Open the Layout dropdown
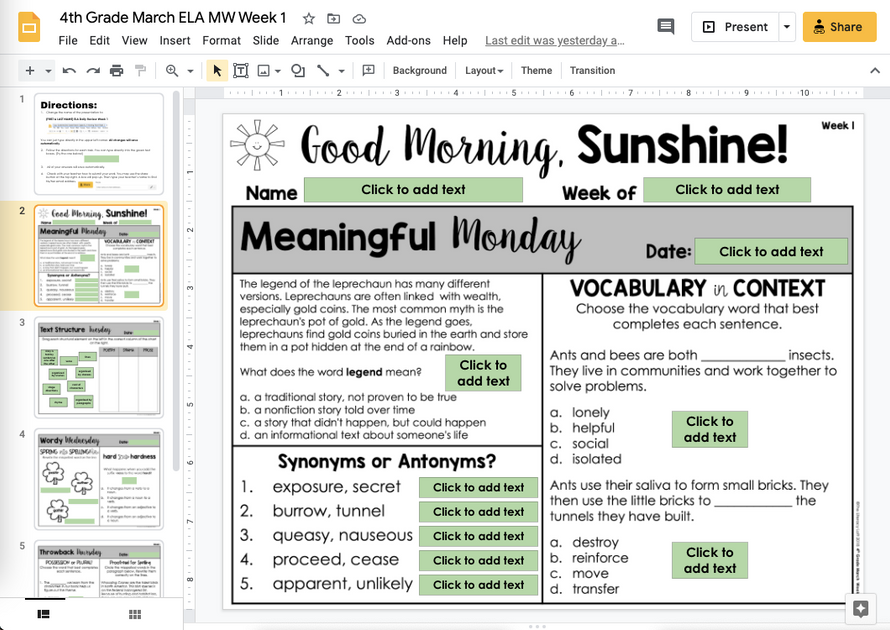The width and height of the screenshot is (890, 630). [485, 70]
